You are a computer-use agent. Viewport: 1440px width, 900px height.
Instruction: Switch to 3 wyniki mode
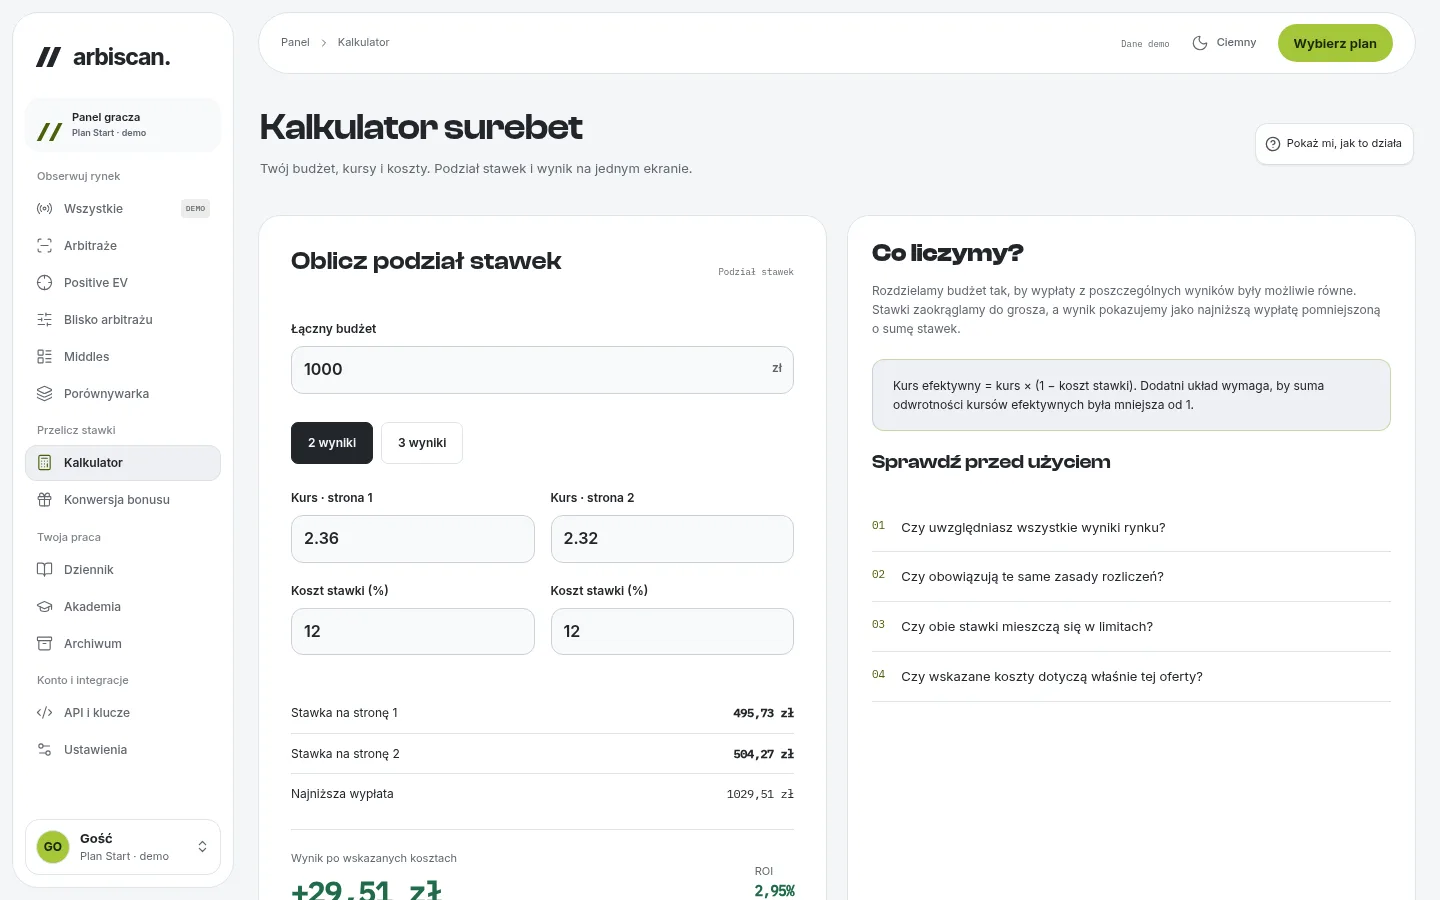pyautogui.click(x=422, y=443)
